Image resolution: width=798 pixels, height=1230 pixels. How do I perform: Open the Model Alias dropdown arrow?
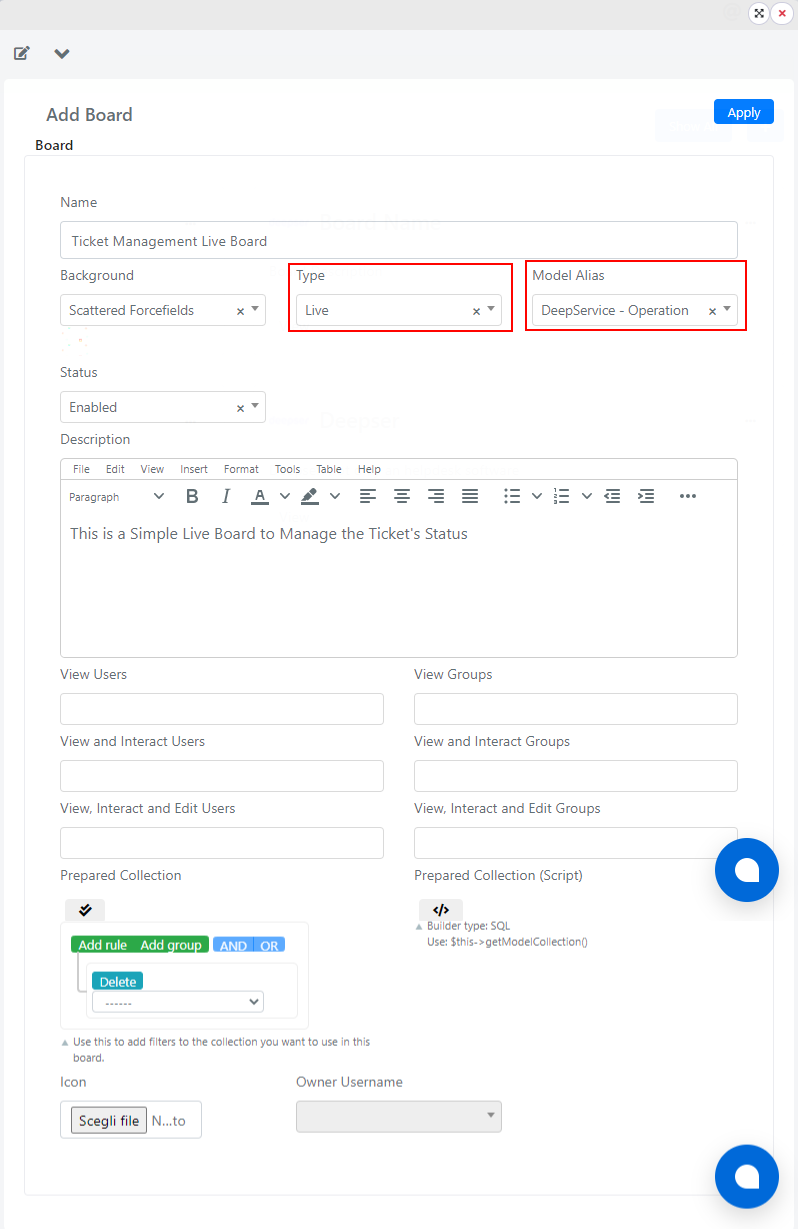(727, 309)
